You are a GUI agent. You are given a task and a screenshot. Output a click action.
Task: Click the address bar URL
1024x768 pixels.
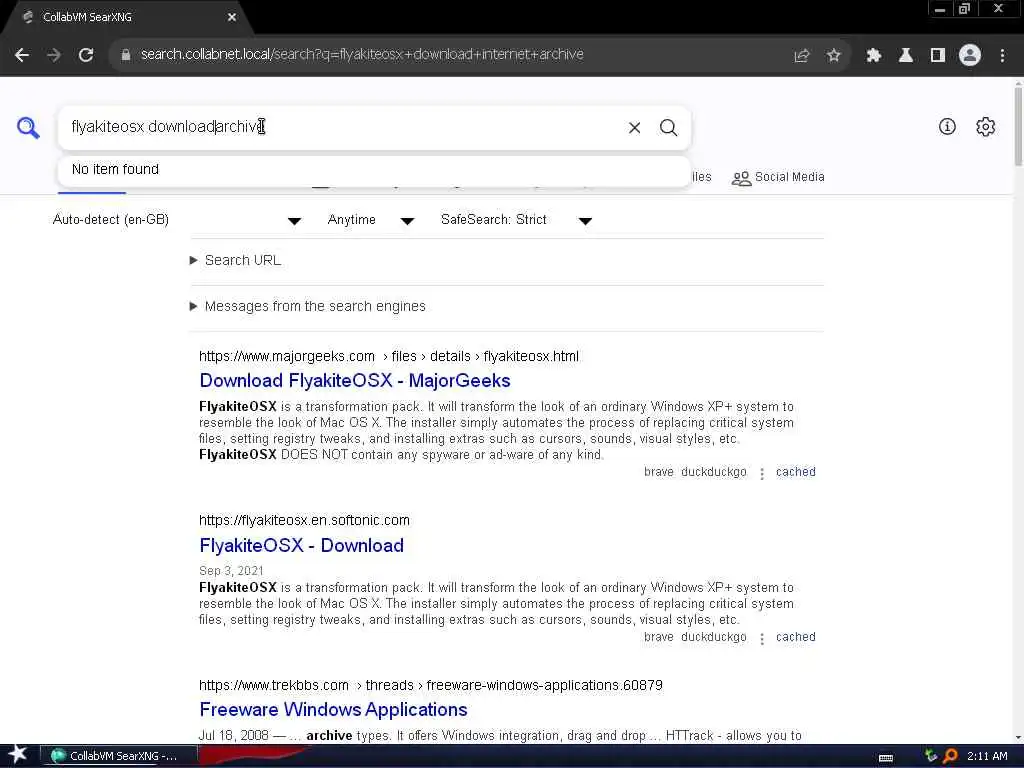[362, 54]
